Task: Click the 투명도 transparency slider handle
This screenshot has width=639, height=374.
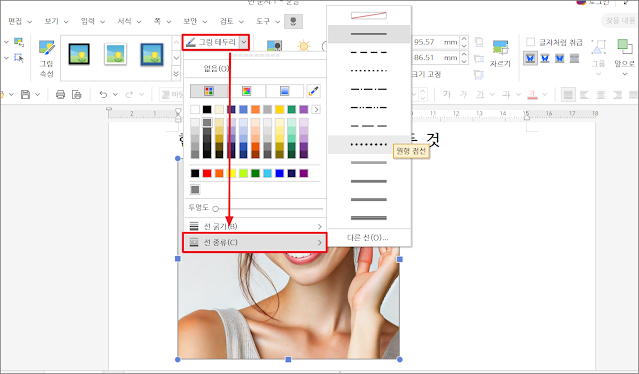Action: 216,209
